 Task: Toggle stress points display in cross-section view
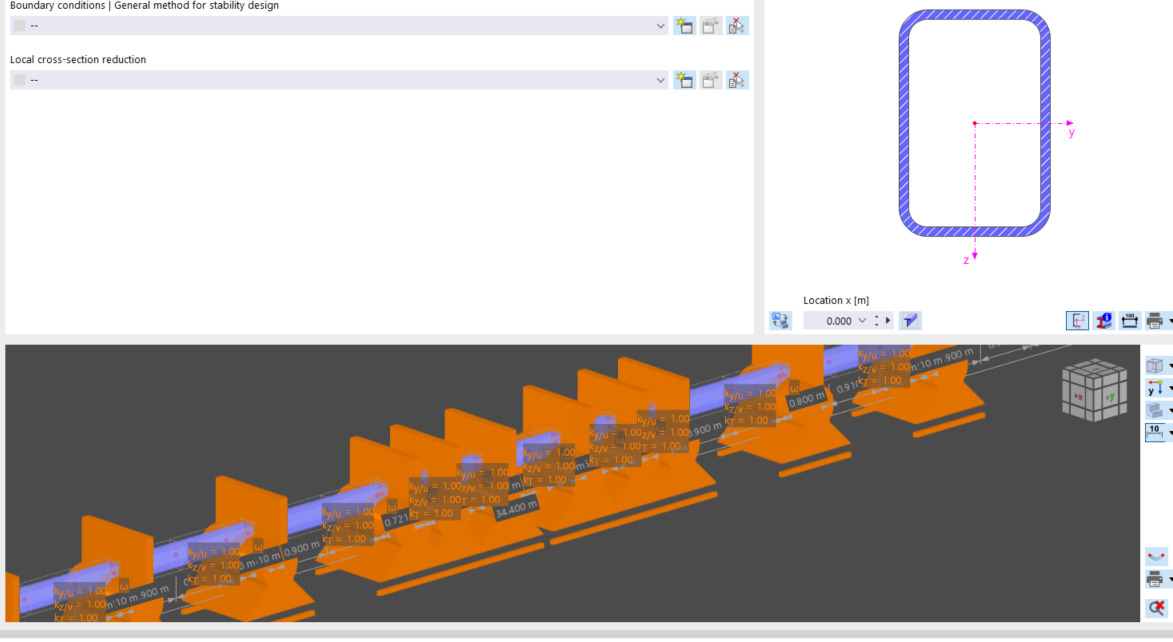(x=1077, y=321)
